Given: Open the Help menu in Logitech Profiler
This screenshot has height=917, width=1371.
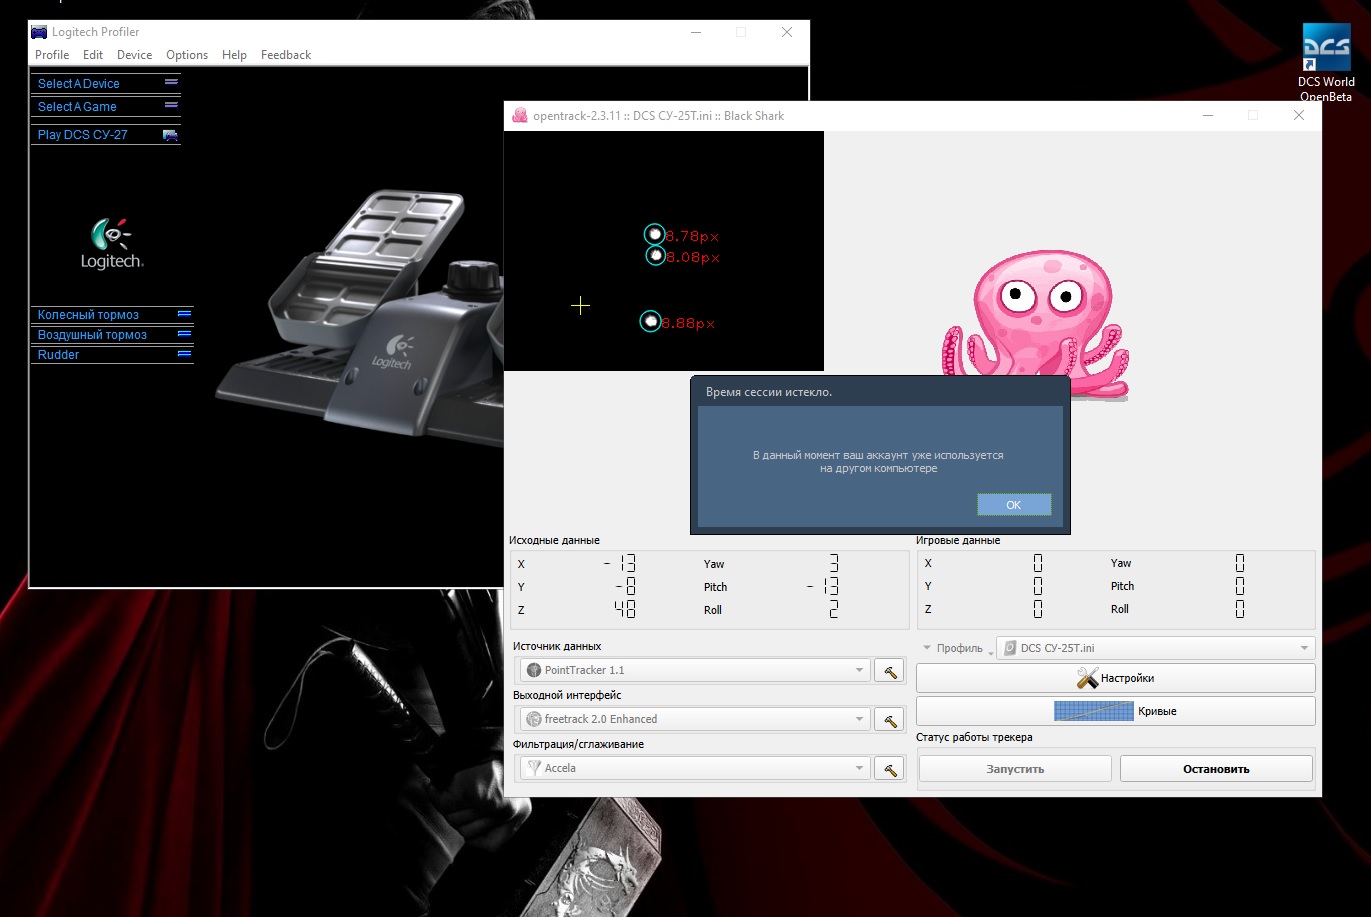Looking at the screenshot, I should pos(234,55).
